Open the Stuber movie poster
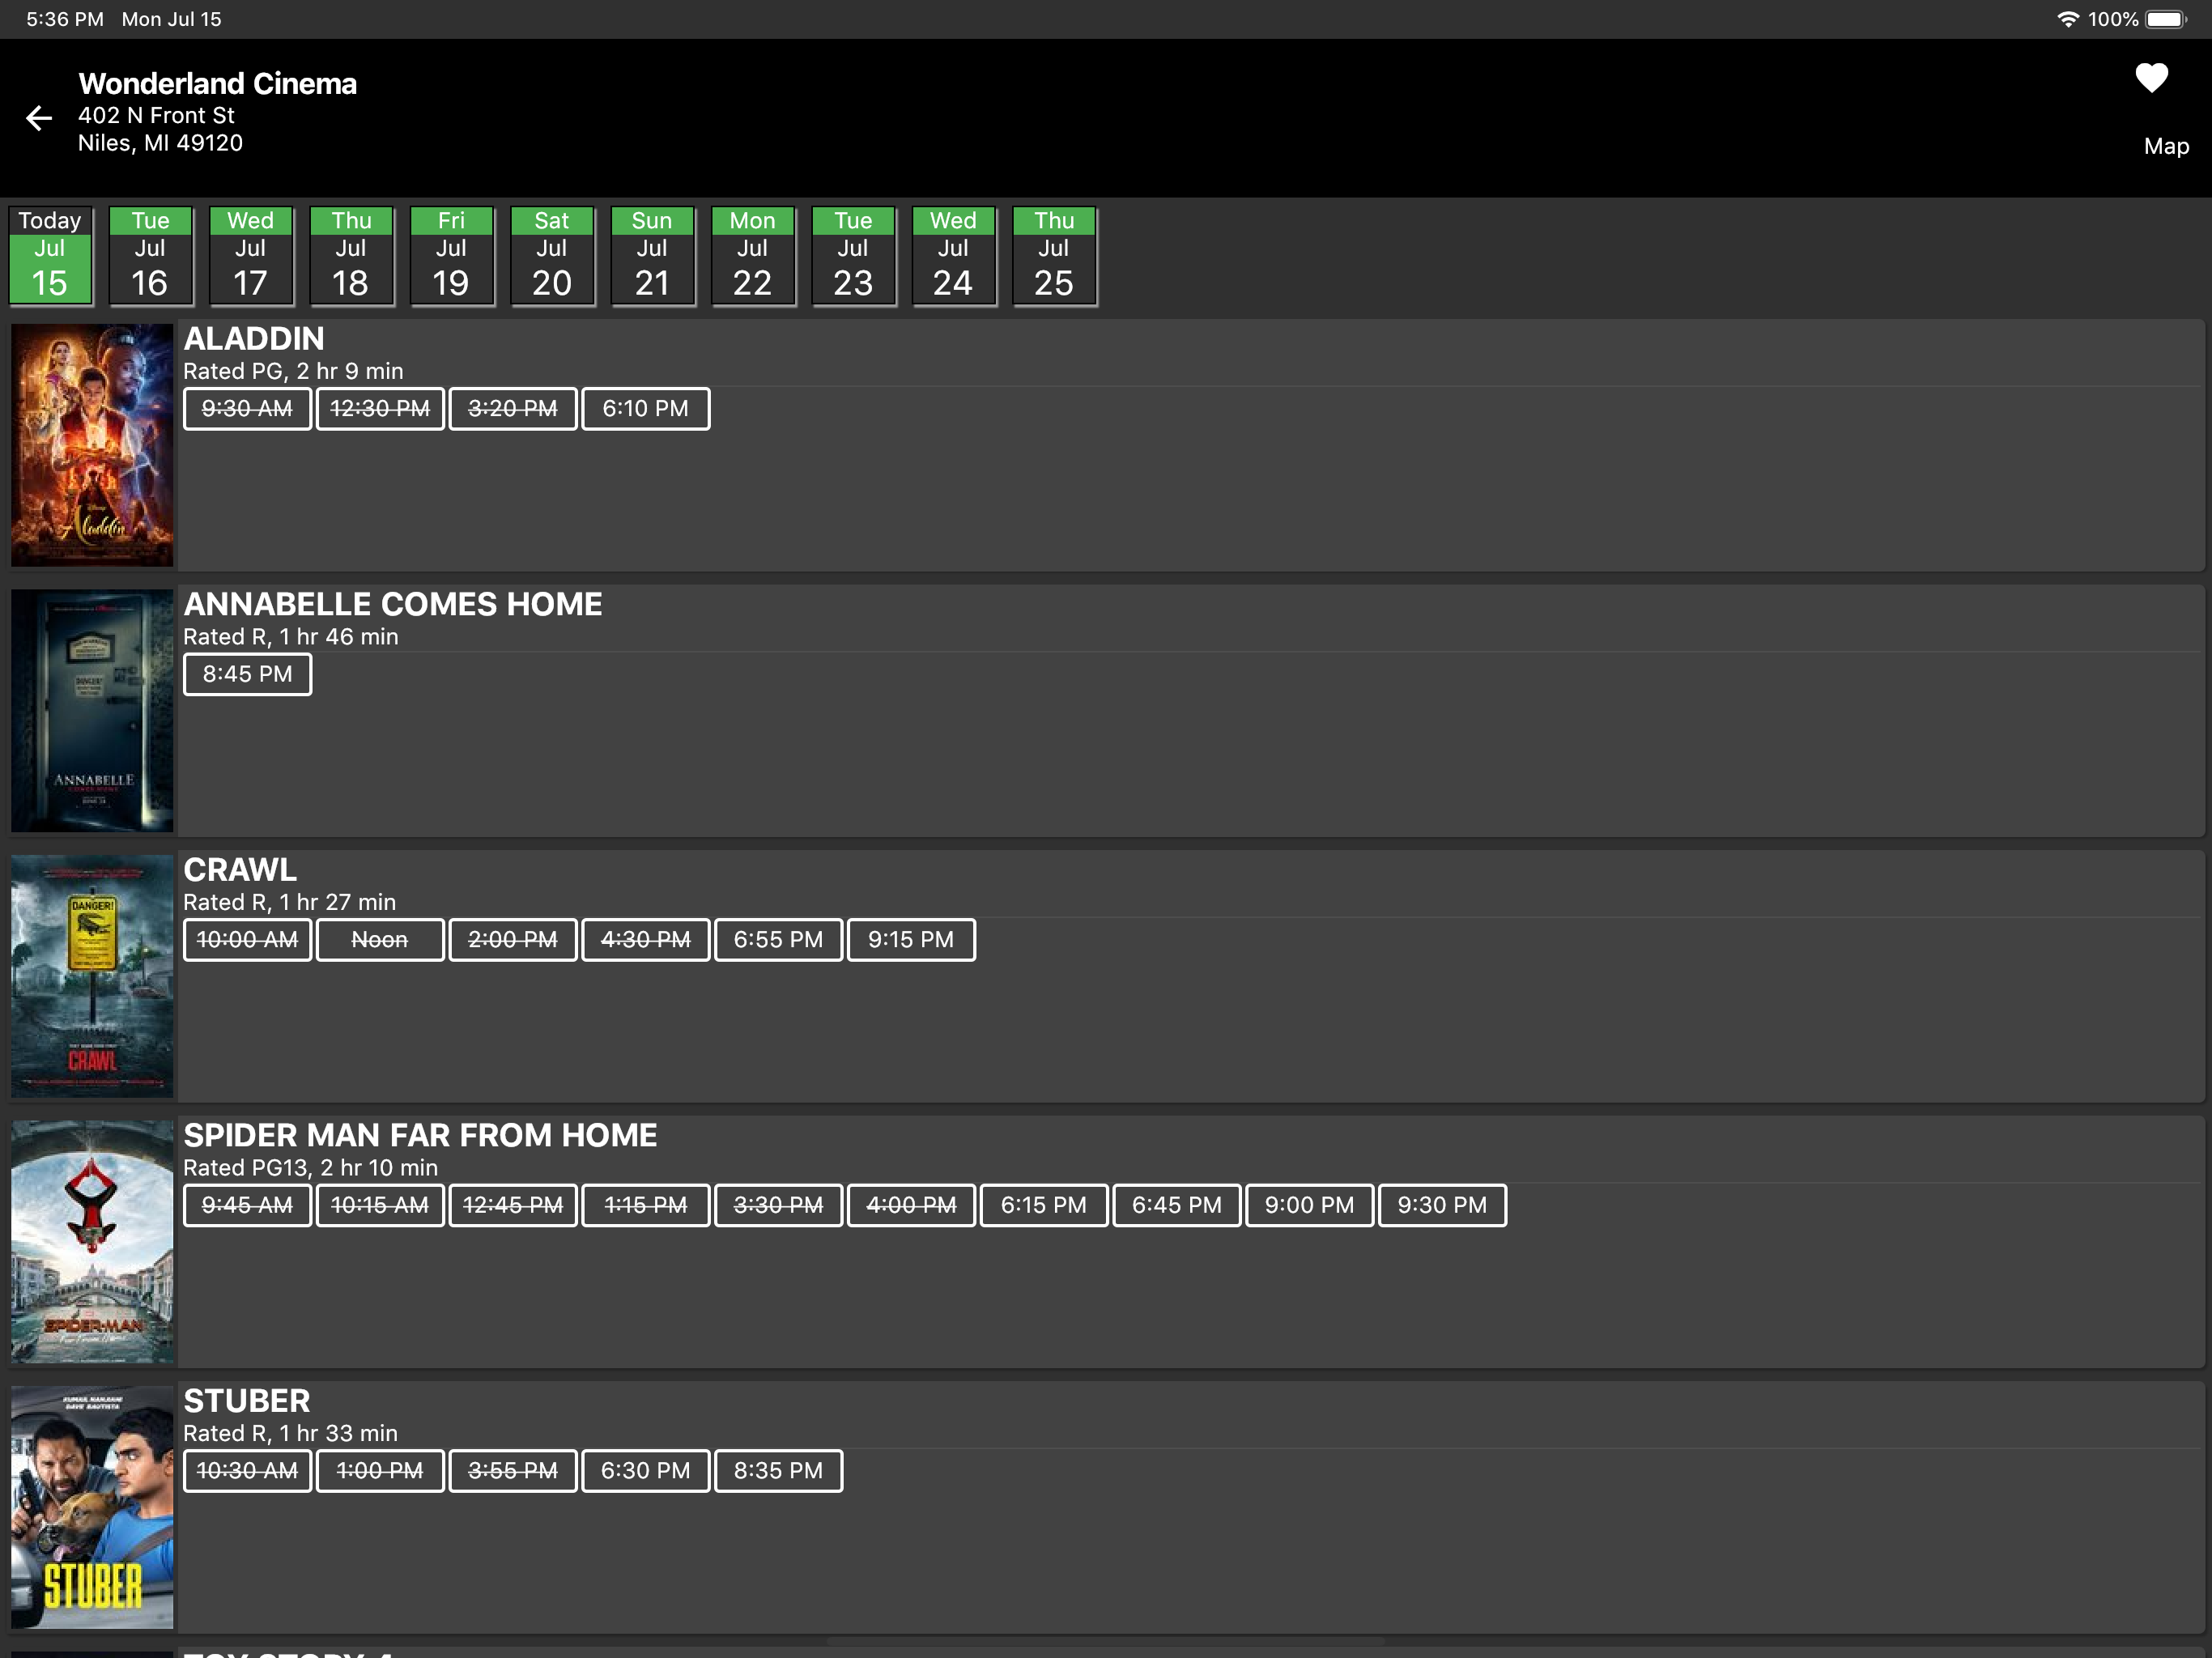This screenshot has height=1658, width=2212. click(x=92, y=1507)
